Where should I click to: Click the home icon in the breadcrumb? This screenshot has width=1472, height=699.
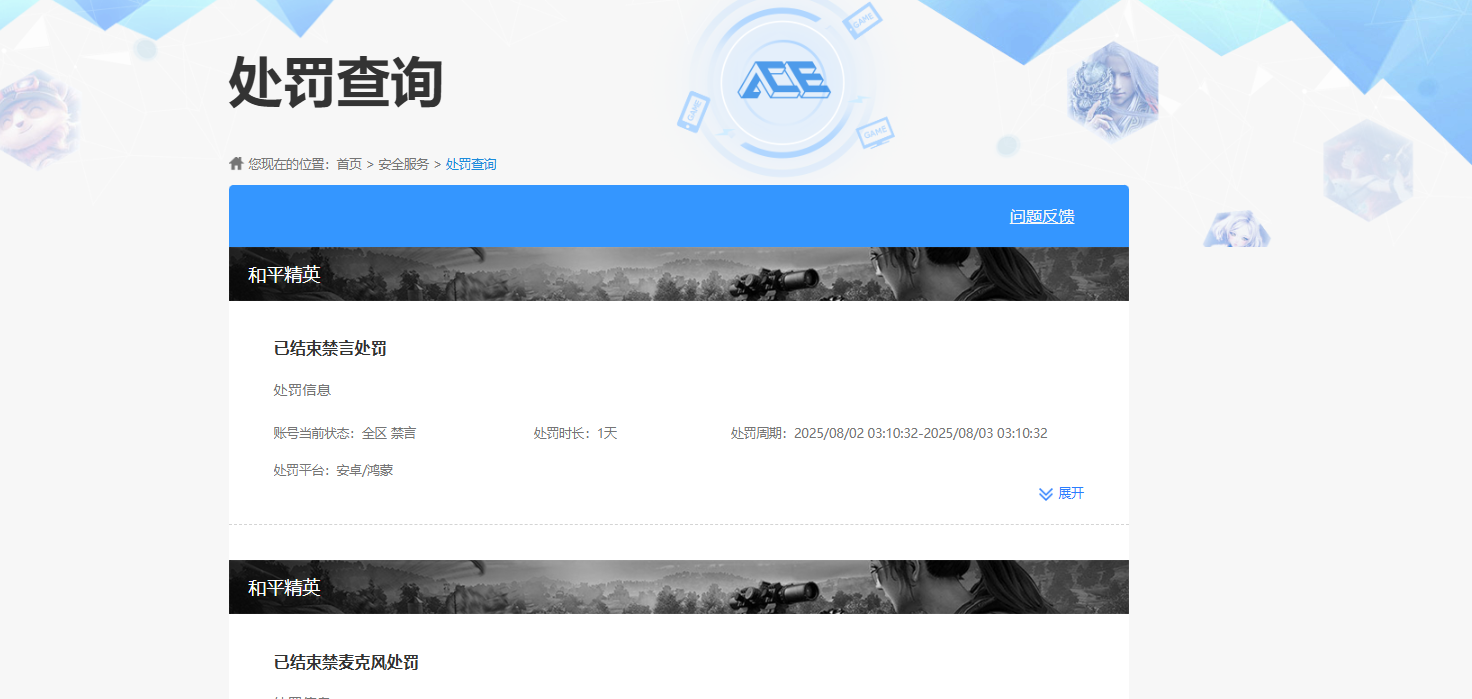tap(236, 163)
